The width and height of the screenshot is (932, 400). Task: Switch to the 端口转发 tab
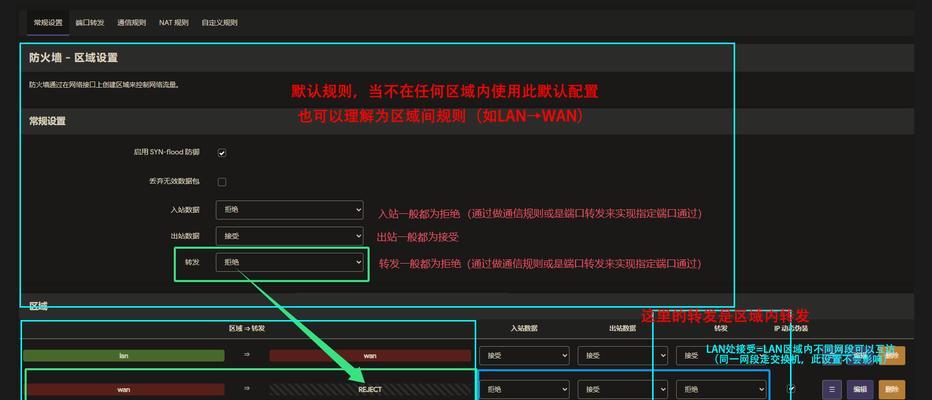(90, 23)
